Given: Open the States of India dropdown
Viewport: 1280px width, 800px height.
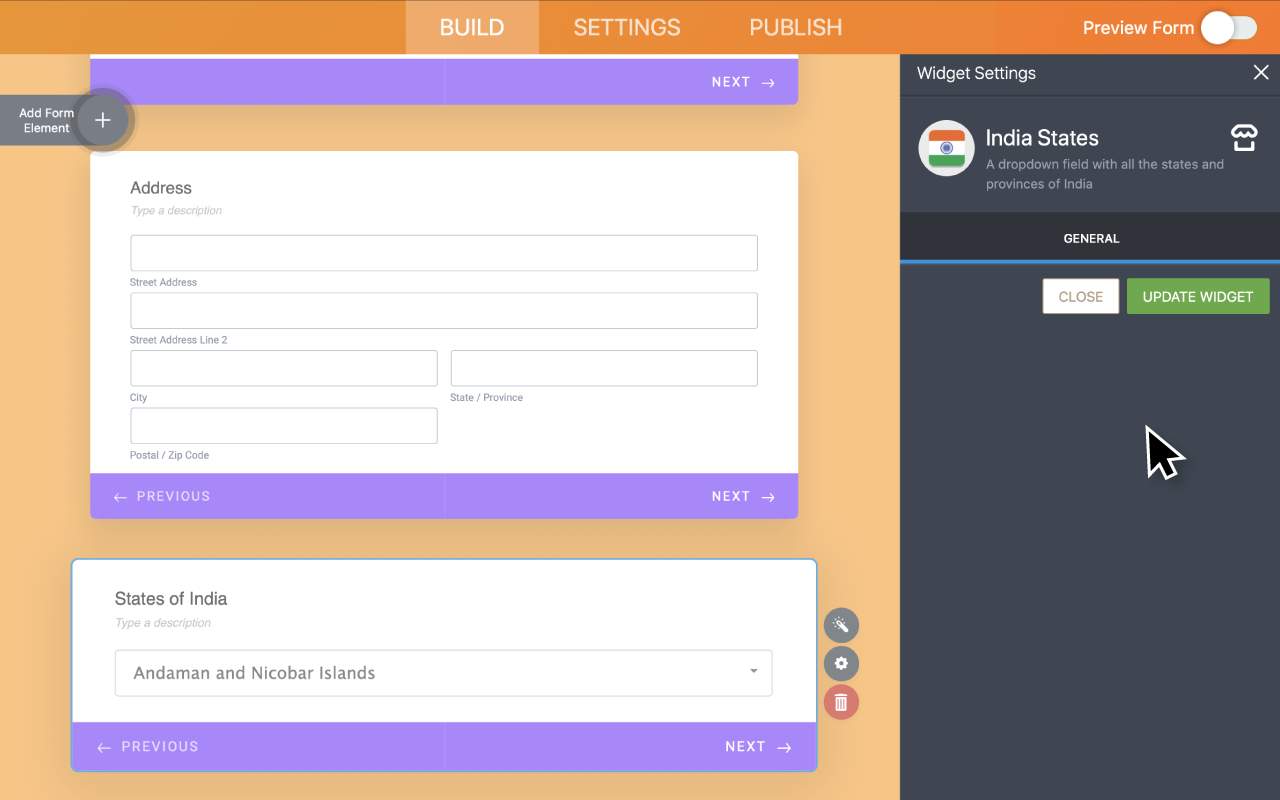Looking at the screenshot, I should click(x=444, y=673).
